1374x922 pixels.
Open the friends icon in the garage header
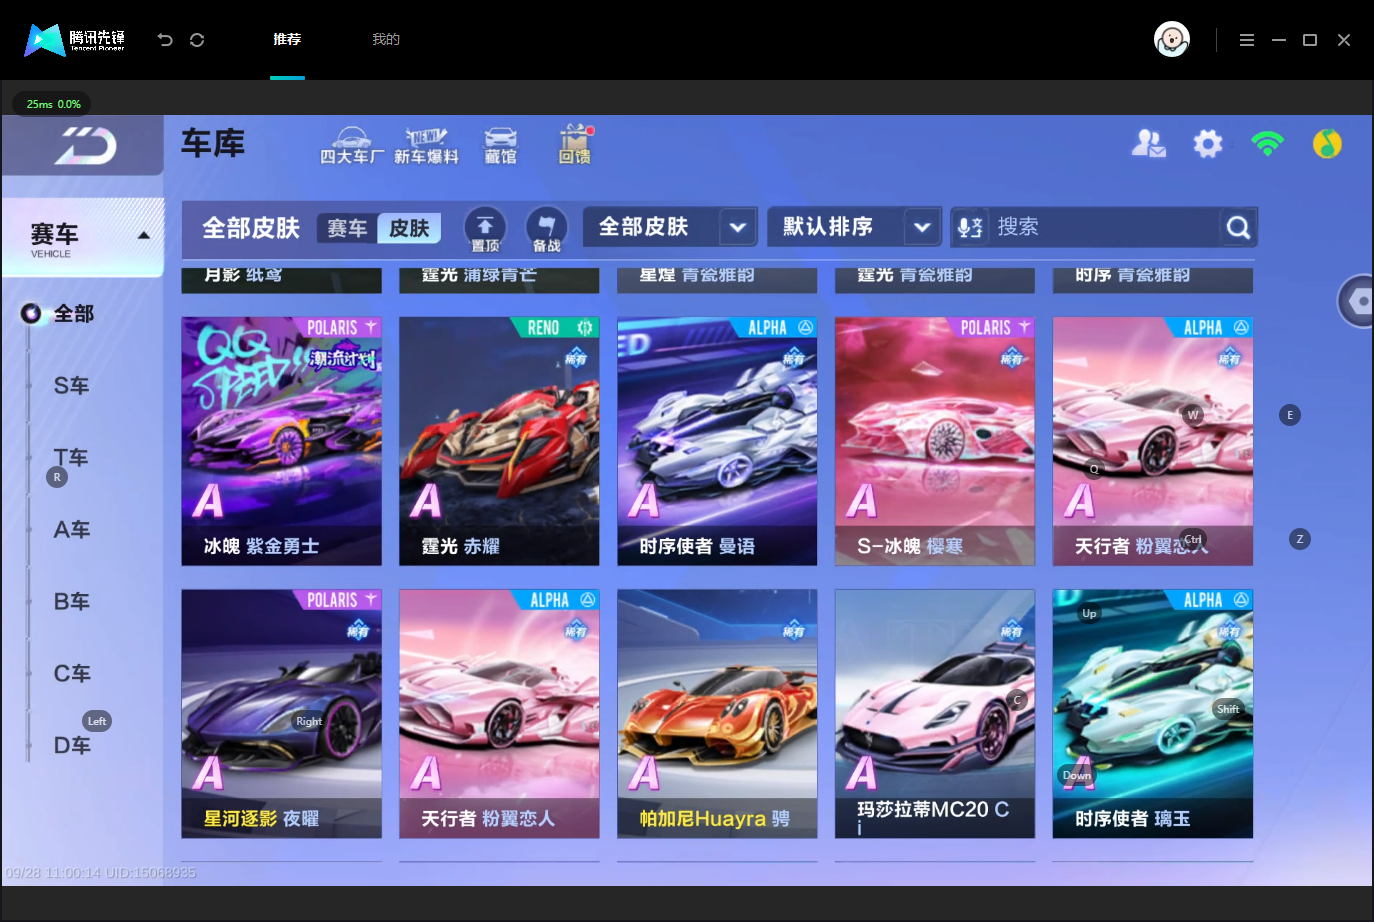1148,144
